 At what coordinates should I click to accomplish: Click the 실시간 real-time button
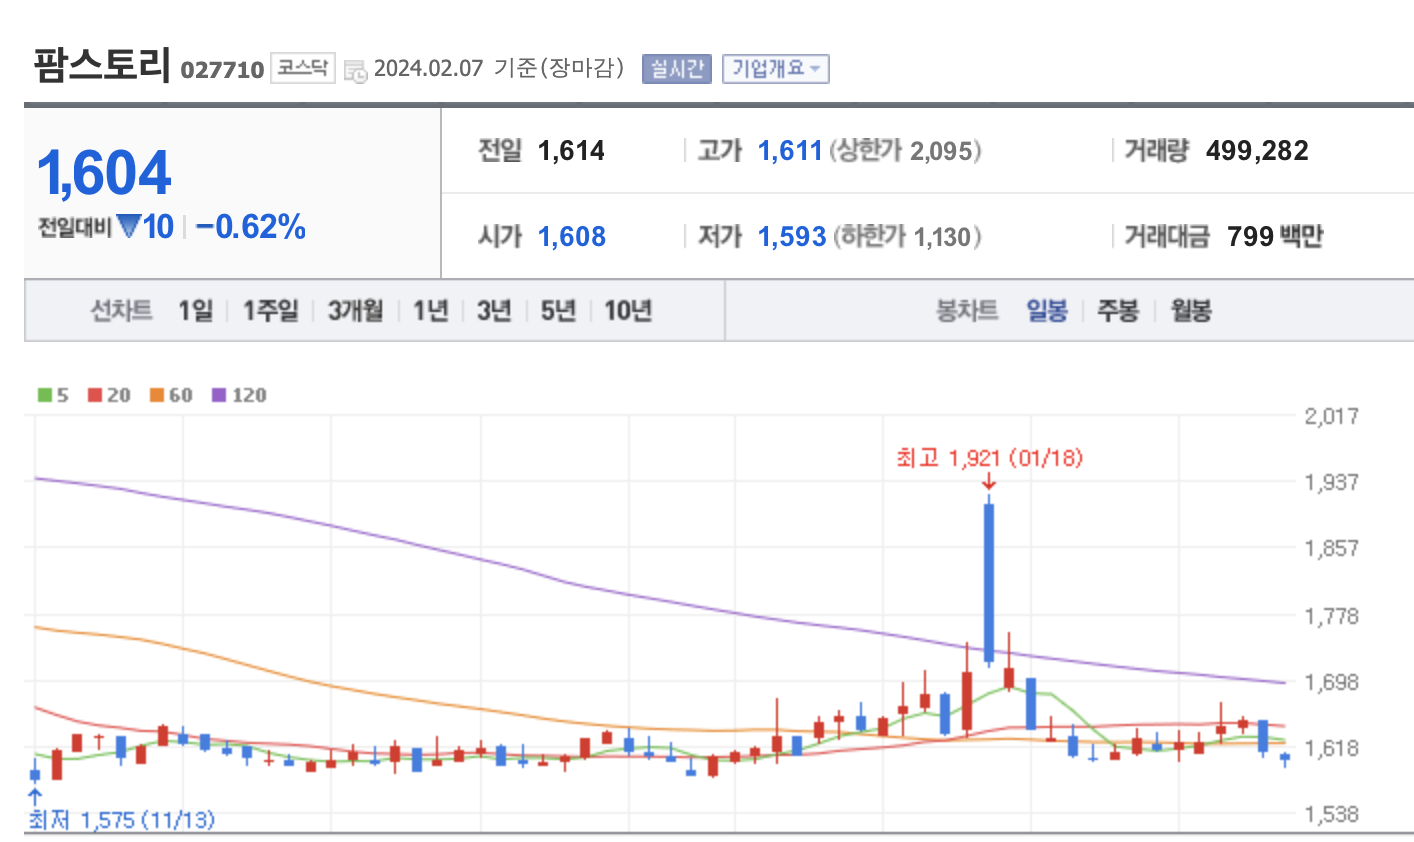click(676, 68)
